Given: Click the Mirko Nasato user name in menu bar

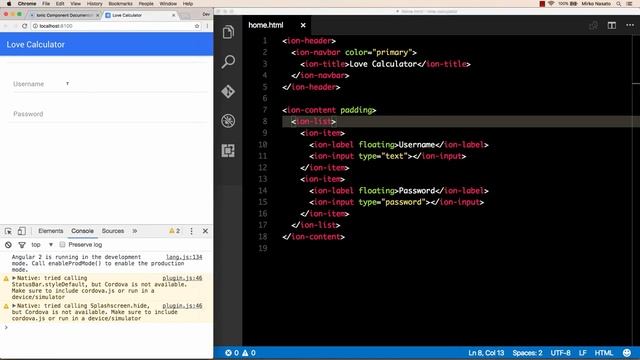Looking at the screenshot, I should click(596, 4).
